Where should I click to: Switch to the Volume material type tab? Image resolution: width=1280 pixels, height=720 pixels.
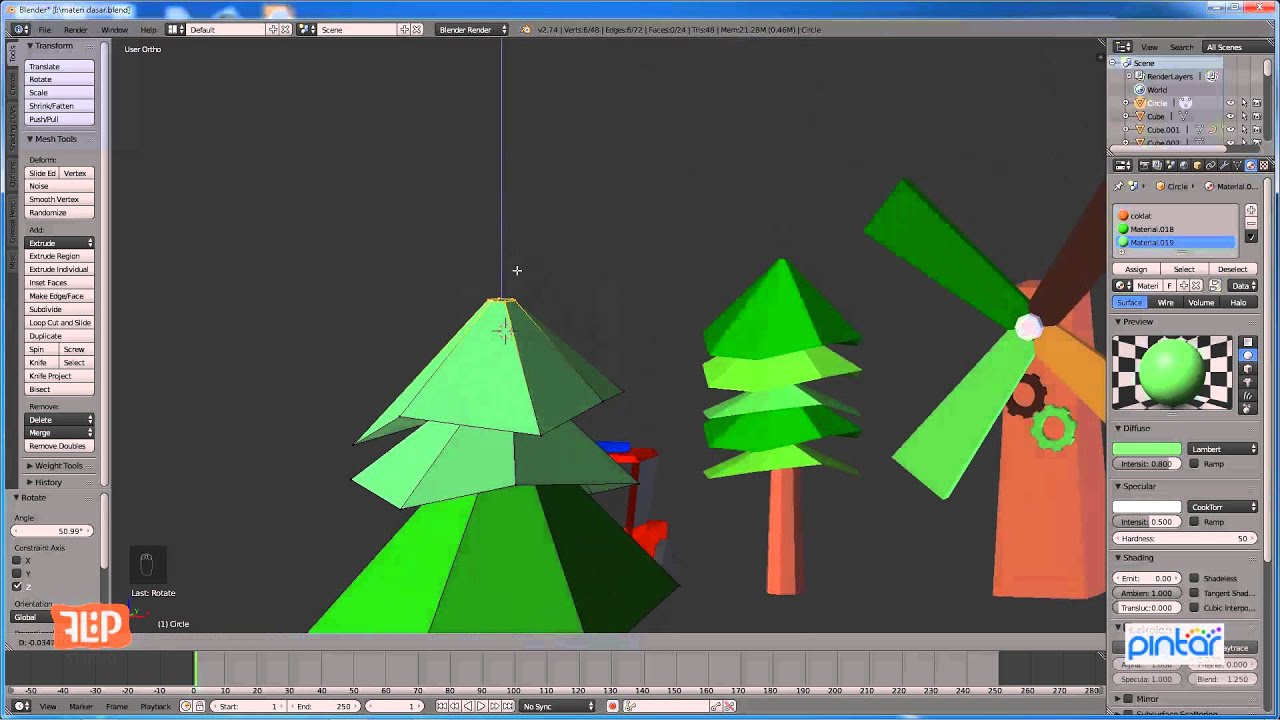(1201, 302)
